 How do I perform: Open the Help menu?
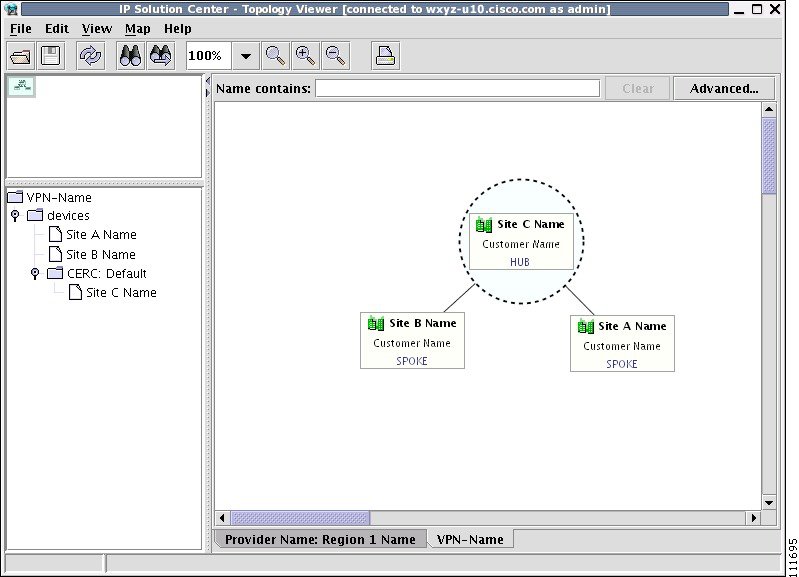click(x=177, y=29)
